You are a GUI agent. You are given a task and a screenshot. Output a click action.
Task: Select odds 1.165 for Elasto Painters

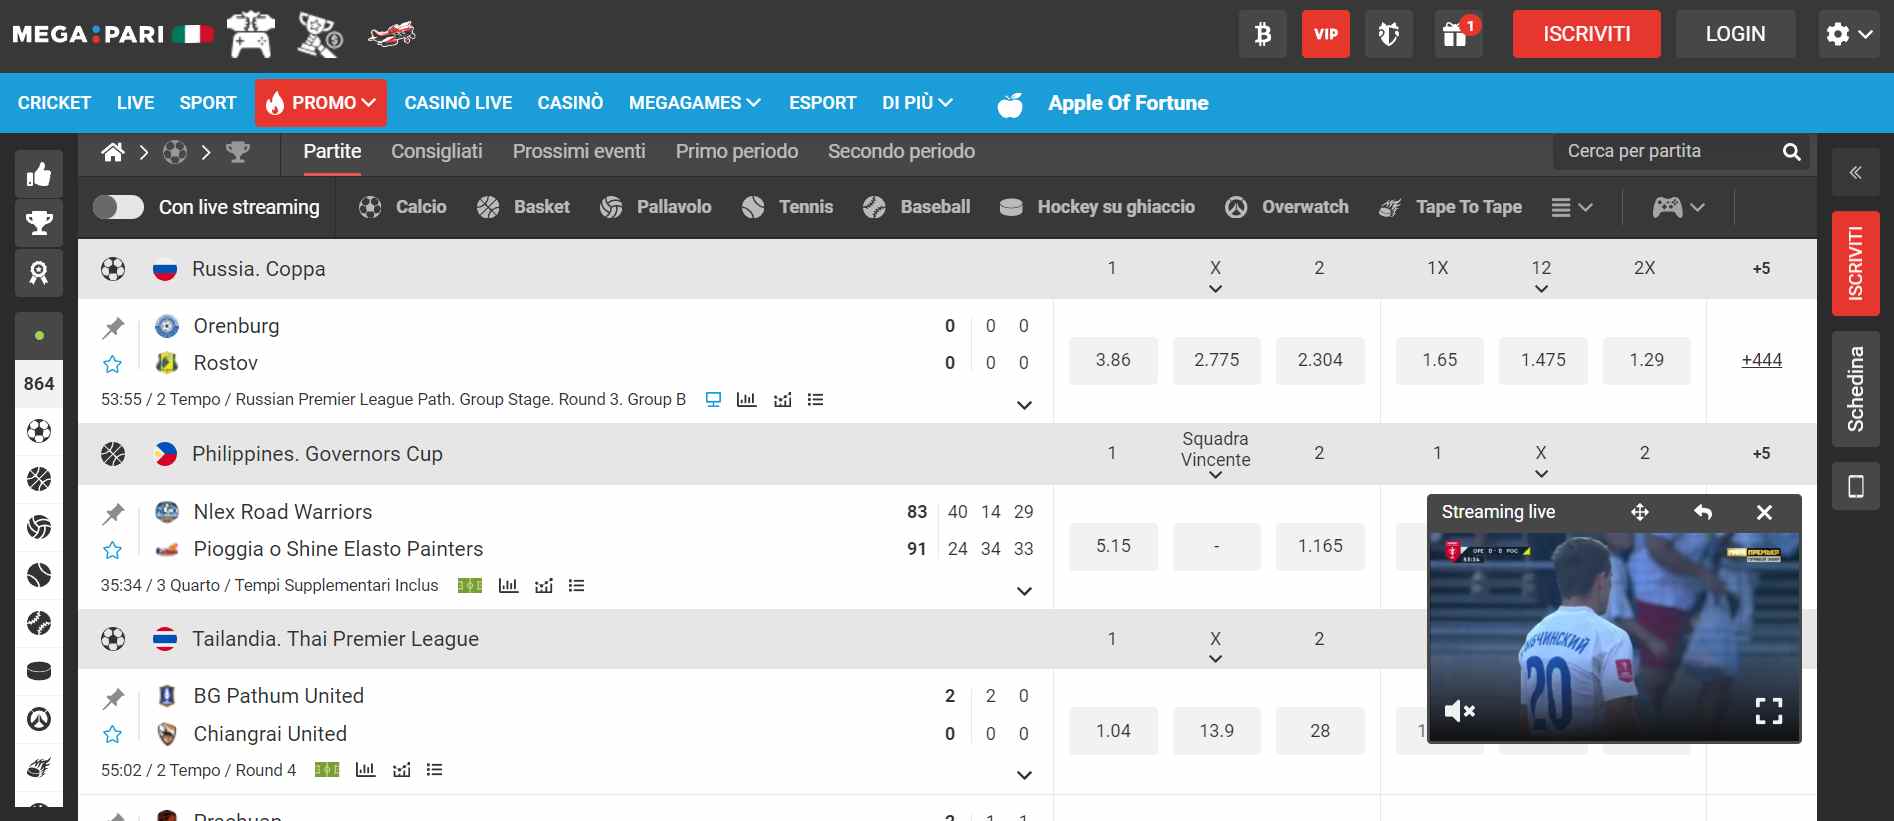coord(1320,547)
